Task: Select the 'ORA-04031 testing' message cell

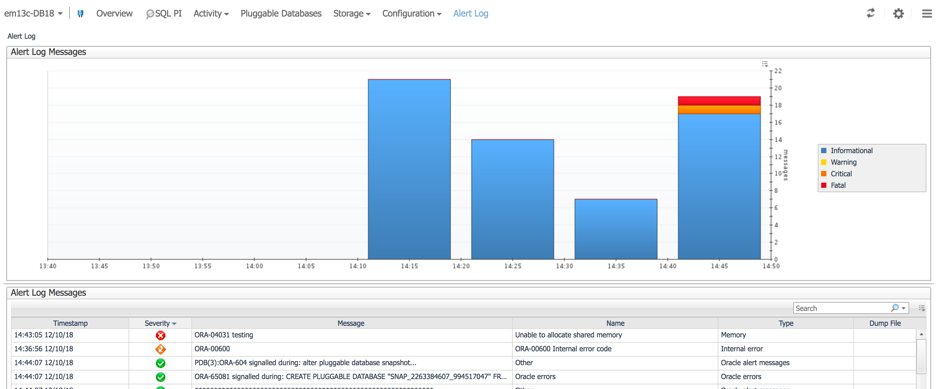Action: 351,336
